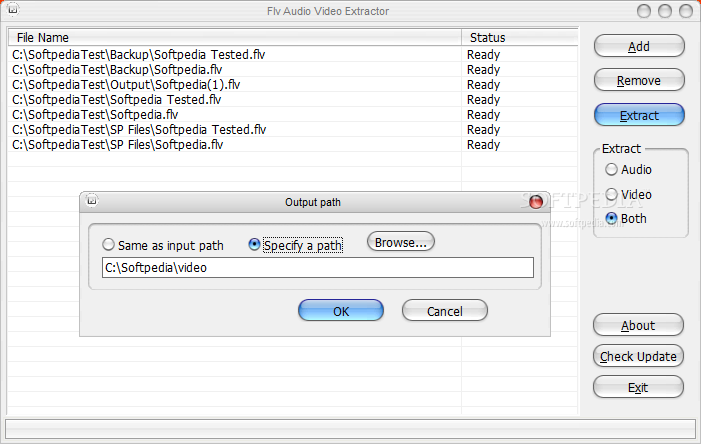The image size is (701, 444).
Task: Select the Audio extract option
Action: point(629,169)
